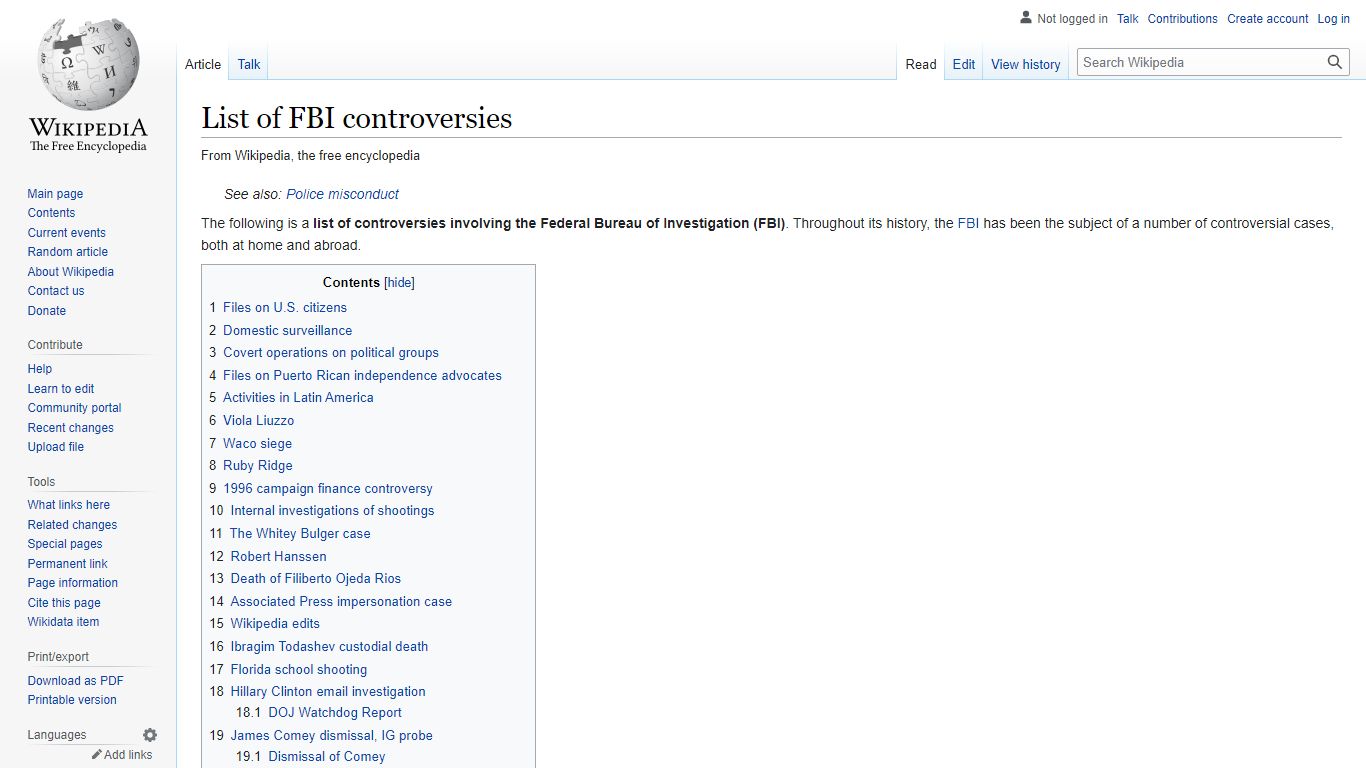Open What links here tool
Viewport: 1366px width, 768px height.
click(x=69, y=505)
